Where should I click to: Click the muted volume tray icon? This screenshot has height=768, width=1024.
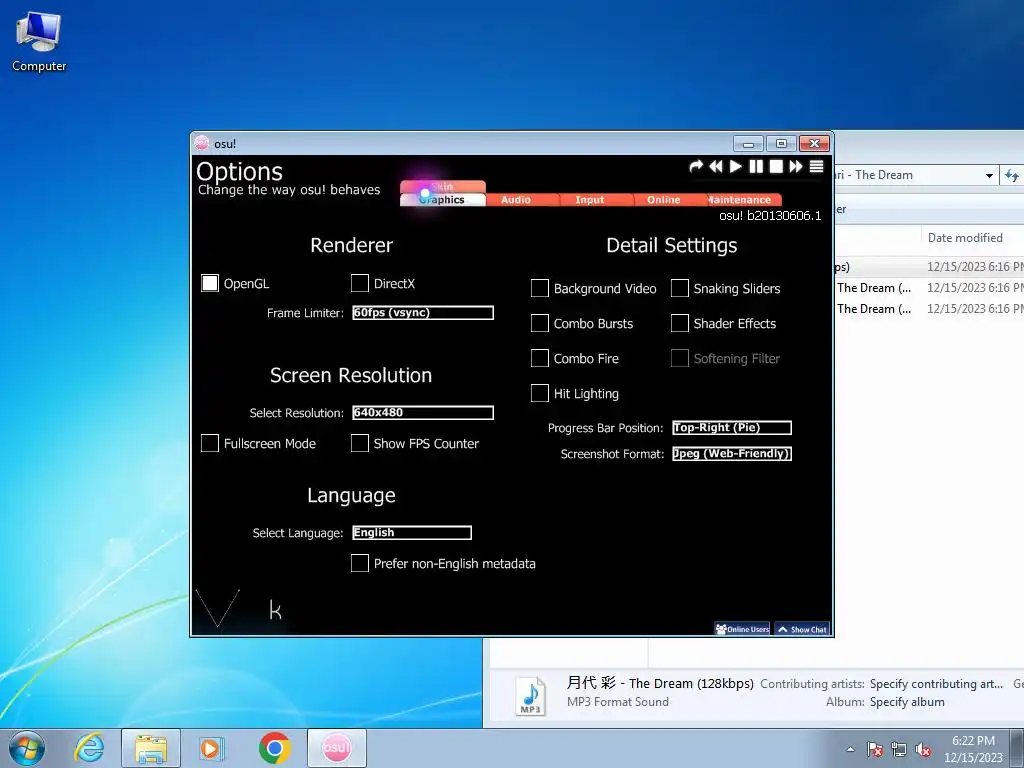click(923, 749)
